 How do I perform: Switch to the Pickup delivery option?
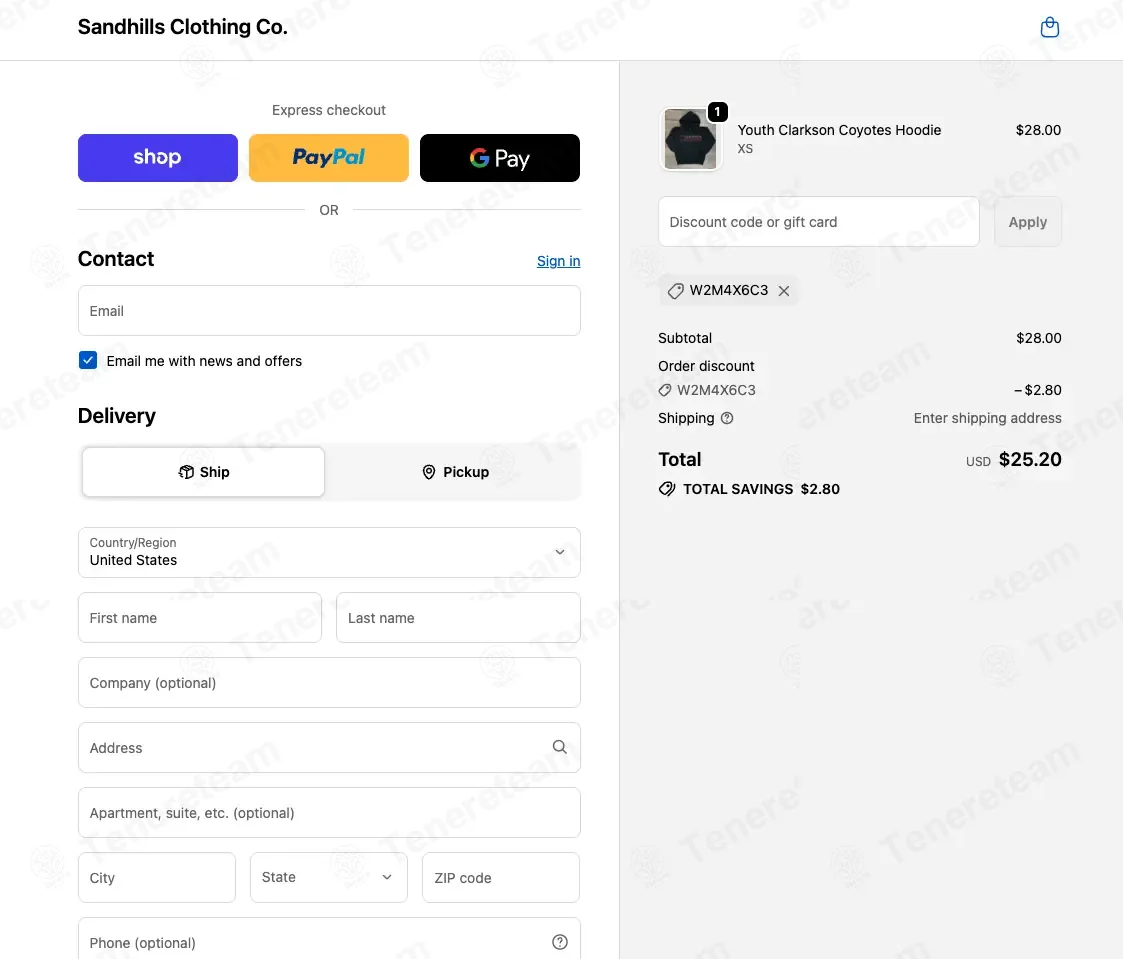click(455, 472)
